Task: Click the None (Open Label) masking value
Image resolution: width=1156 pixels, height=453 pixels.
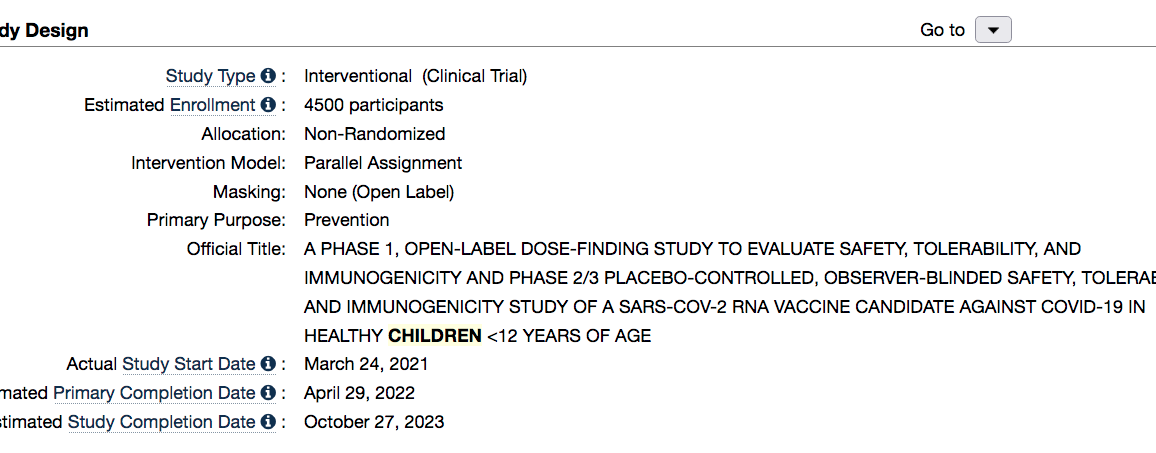Action: coord(379,192)
